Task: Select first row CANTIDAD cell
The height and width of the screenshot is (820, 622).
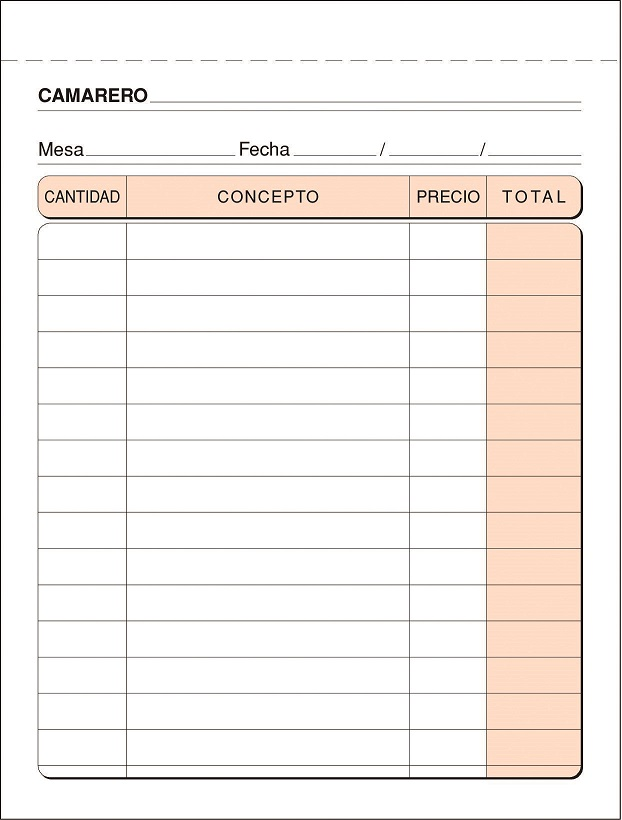Action: pyautogui.click(x=82, y=242)
